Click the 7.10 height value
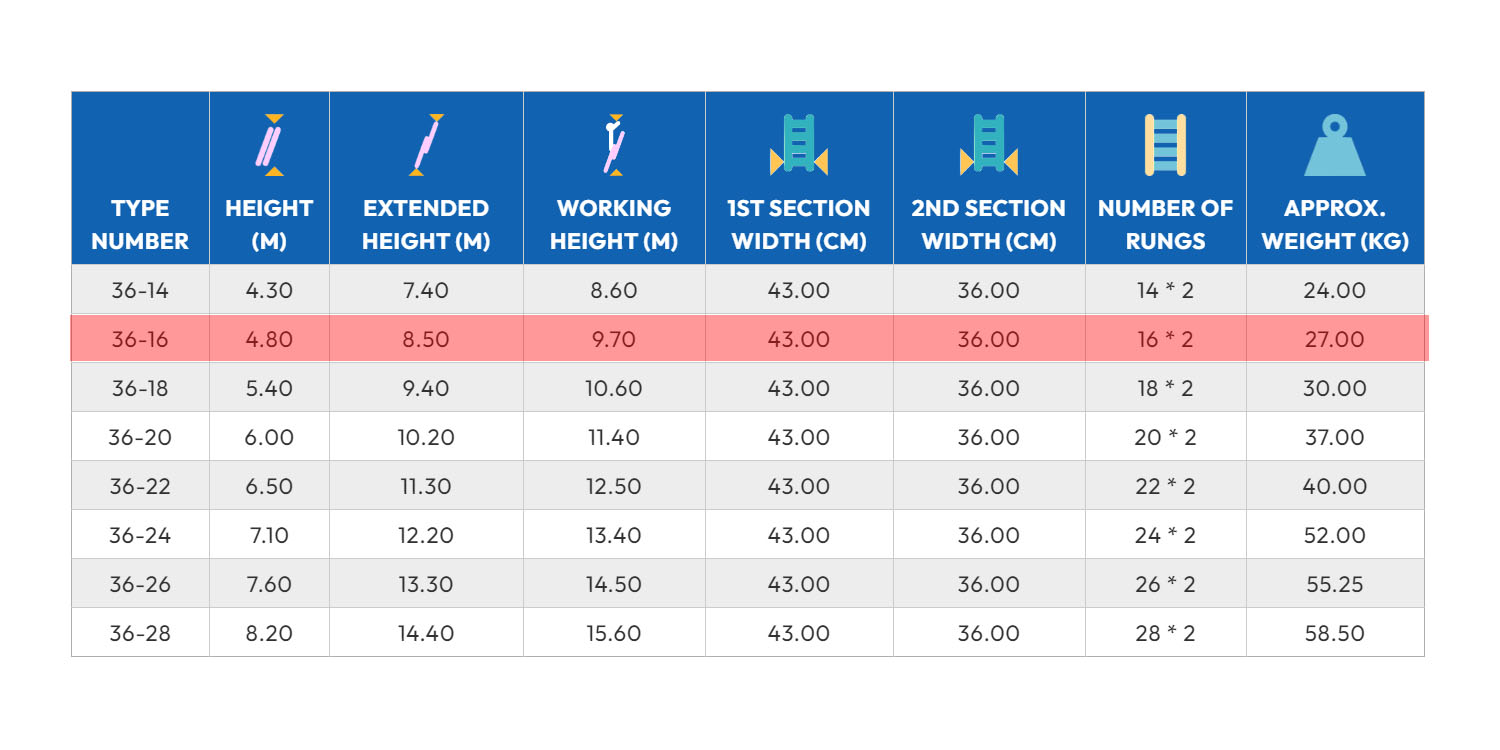 [268, 536]
